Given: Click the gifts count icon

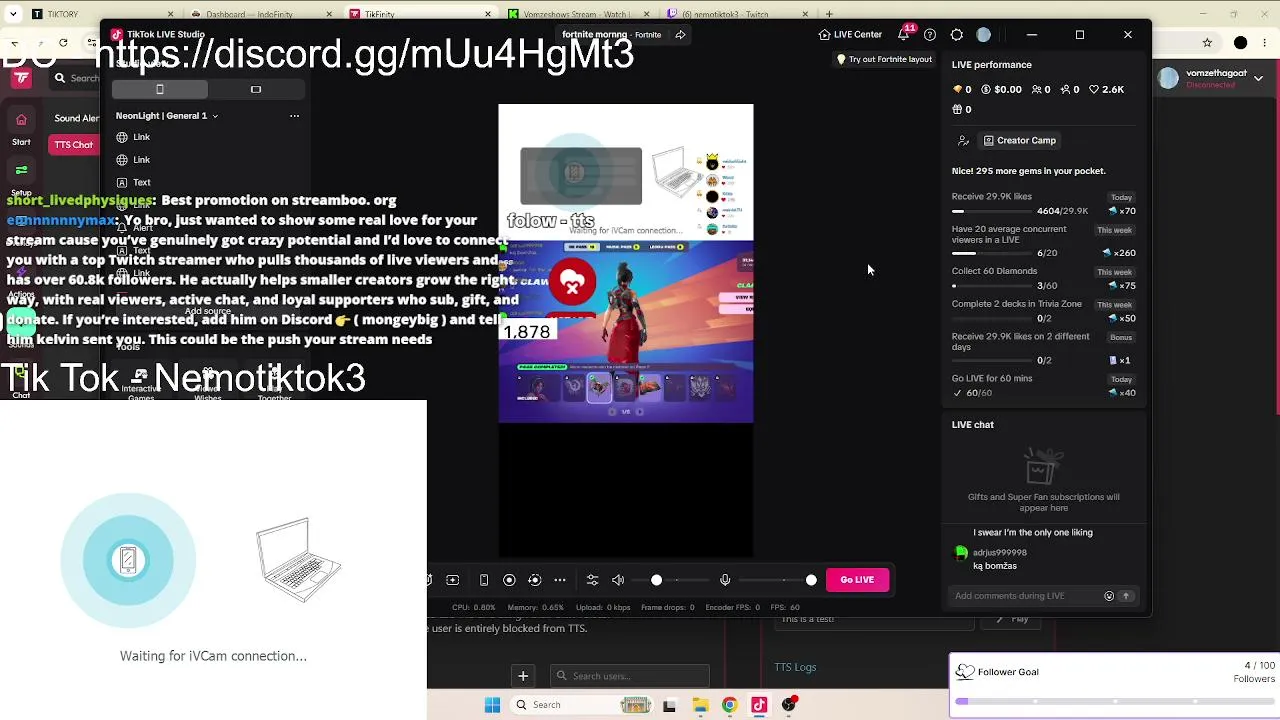Looking at the screenshot, I should [x=958, y=109].
